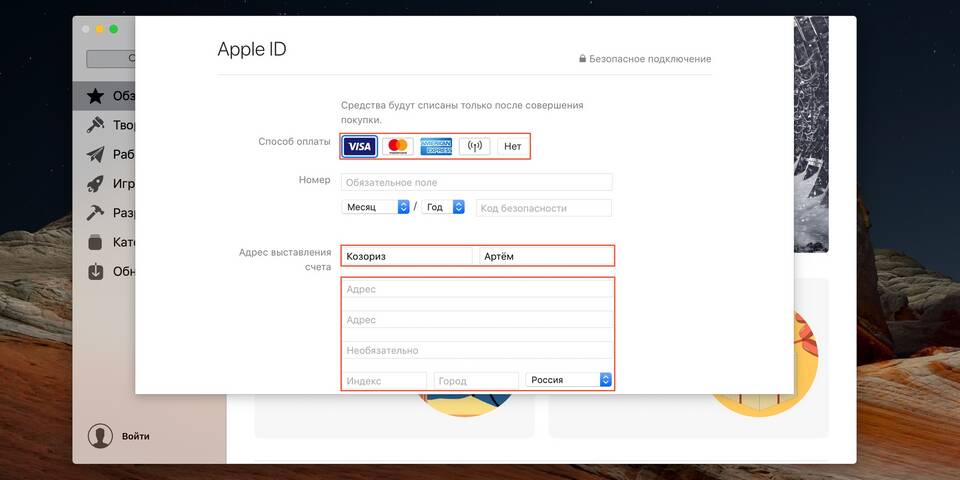Click the 'Индекс' postal code field
960x480 pixels.
(384, 381)
